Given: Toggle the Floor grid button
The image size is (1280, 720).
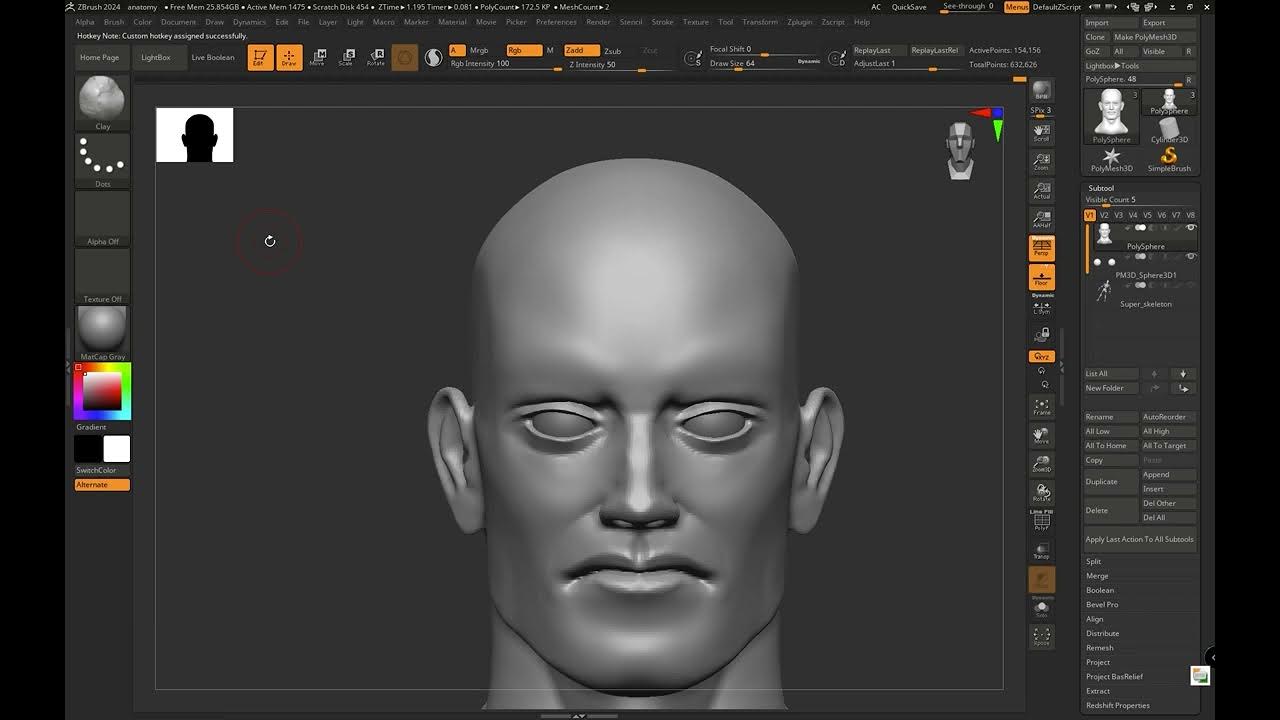Looking at the screenshot, I should 1042,277.
